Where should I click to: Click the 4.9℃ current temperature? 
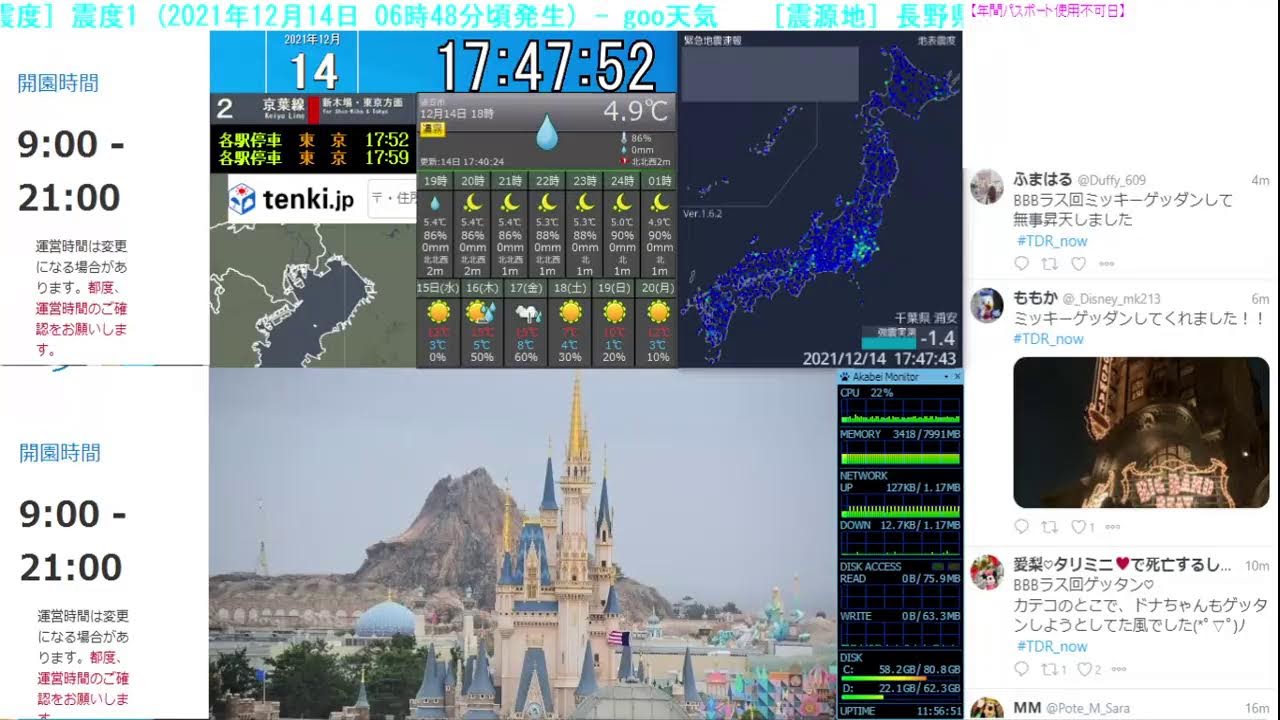(636, 110)
